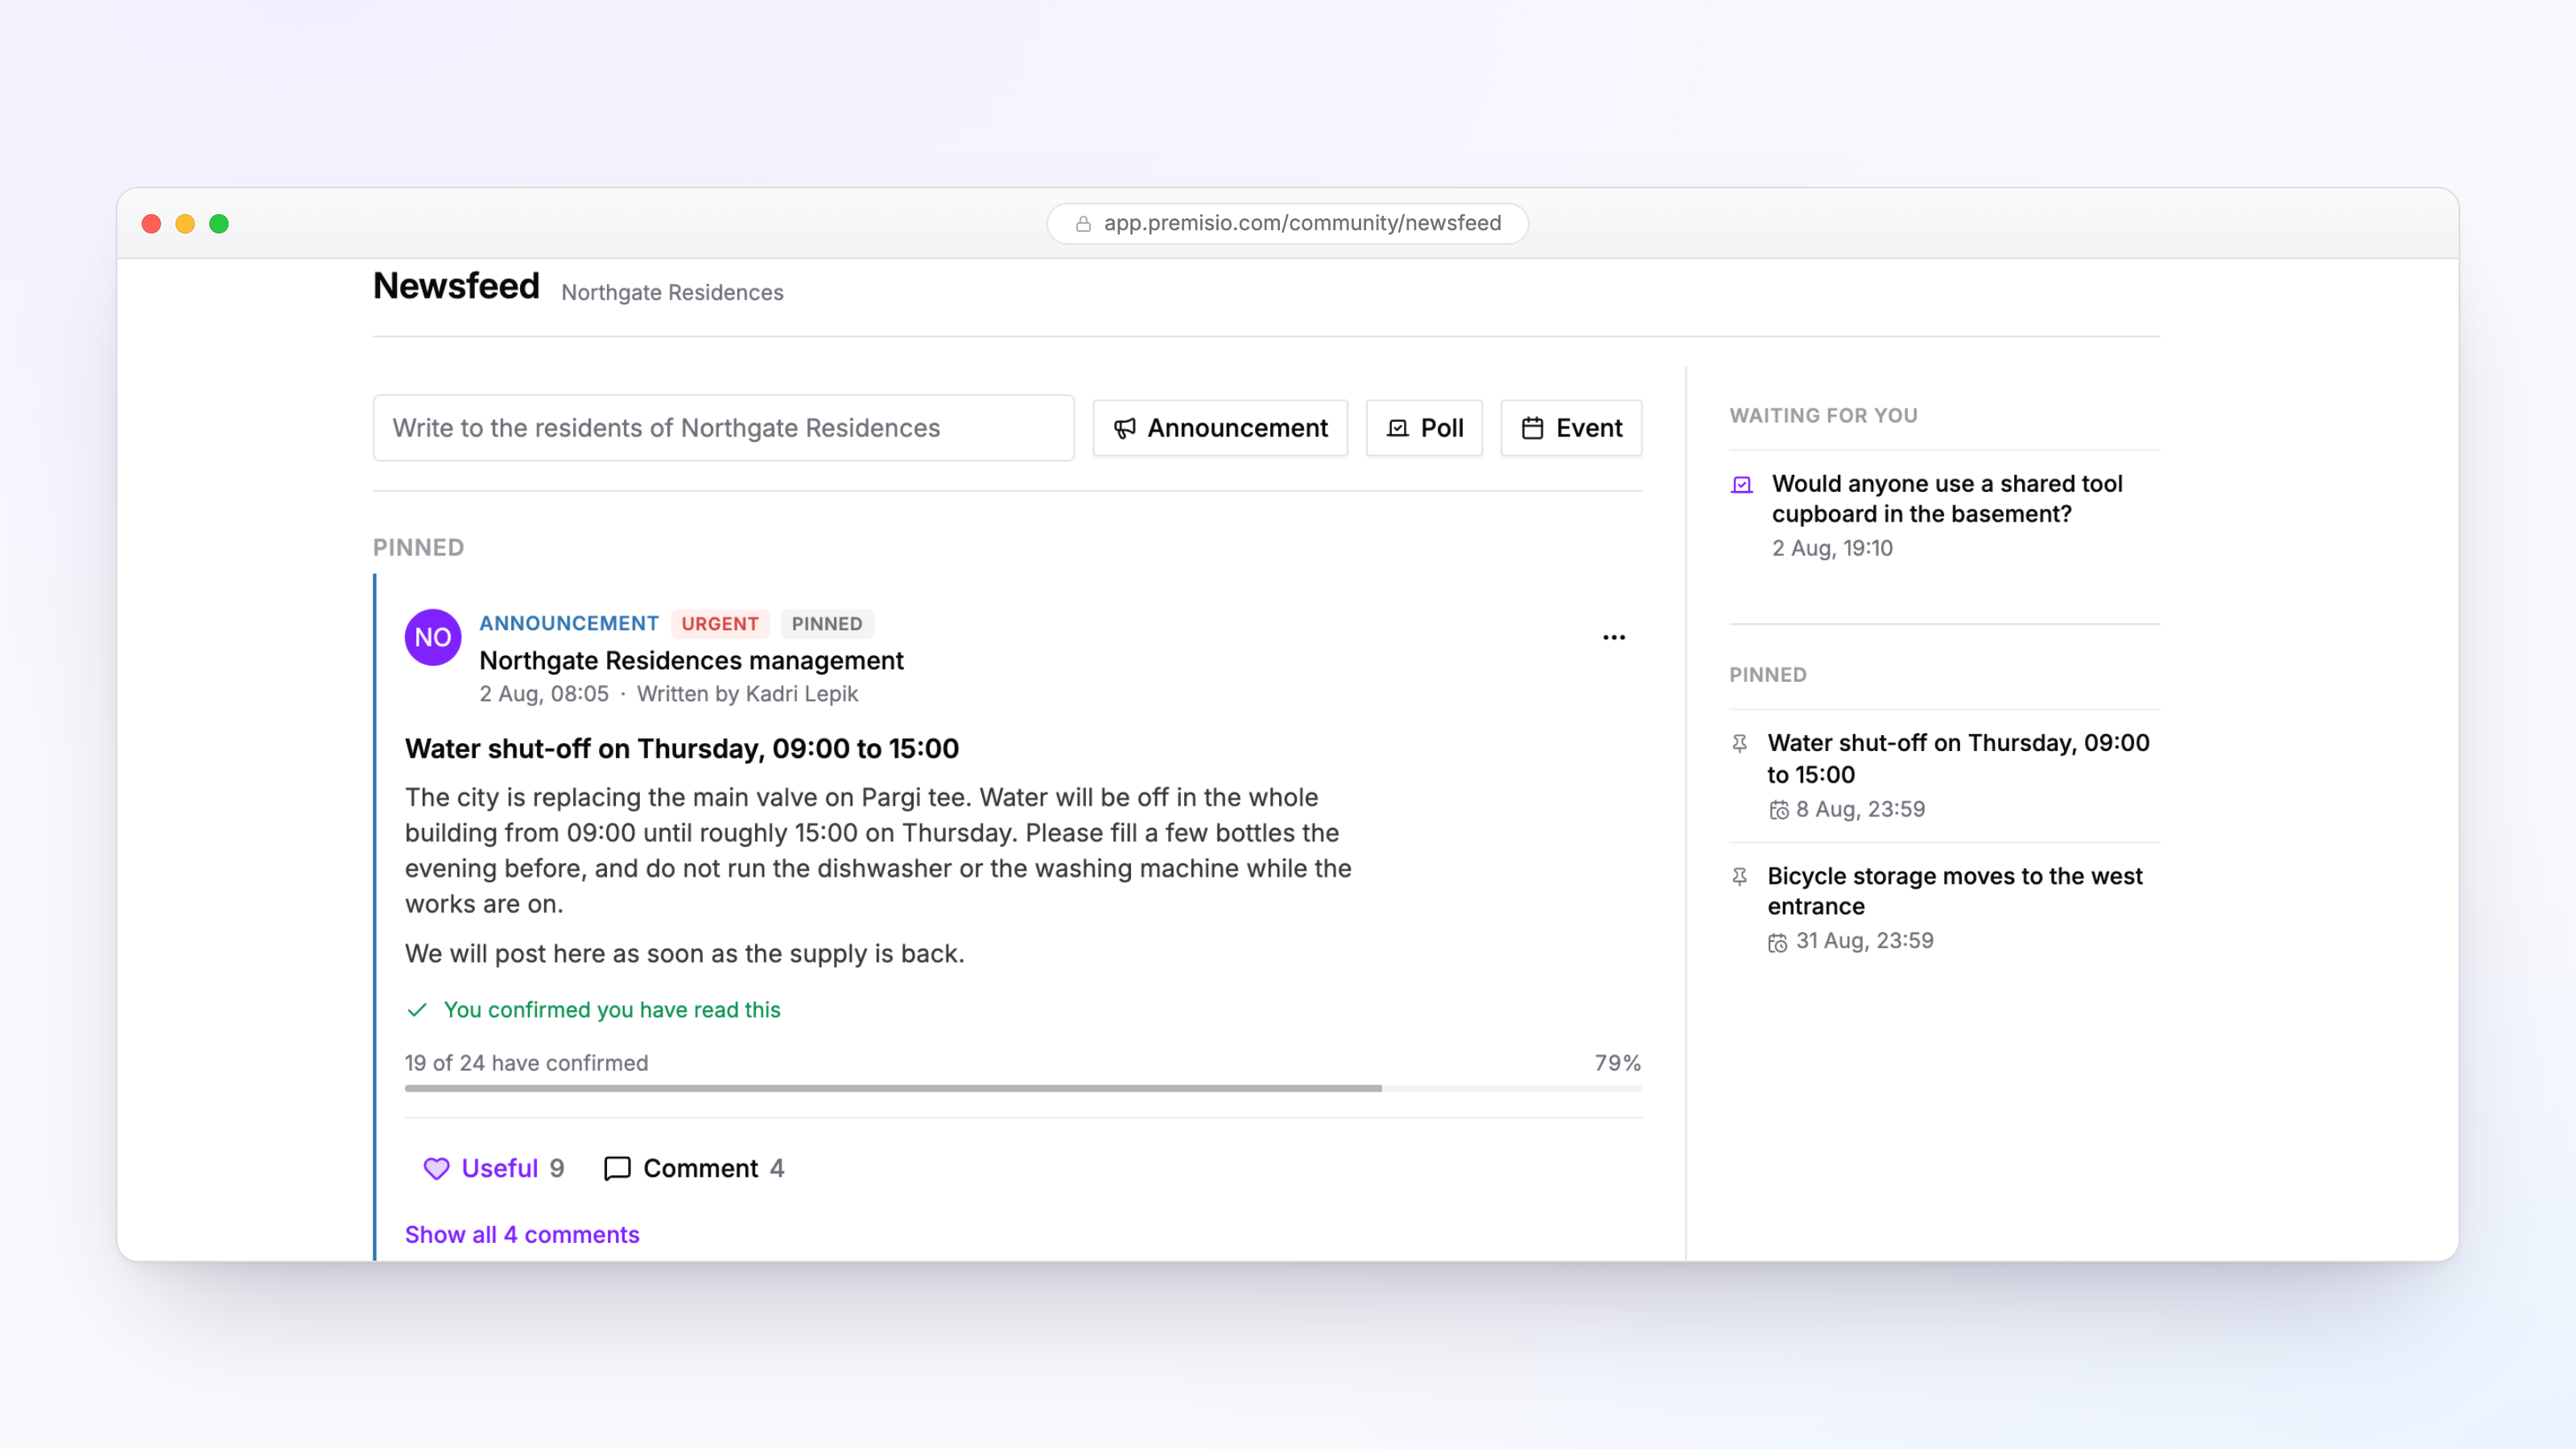Open the three-dot menu on the announcement
Viewport: 2576px width, 1449px height.
[1614, 637]
